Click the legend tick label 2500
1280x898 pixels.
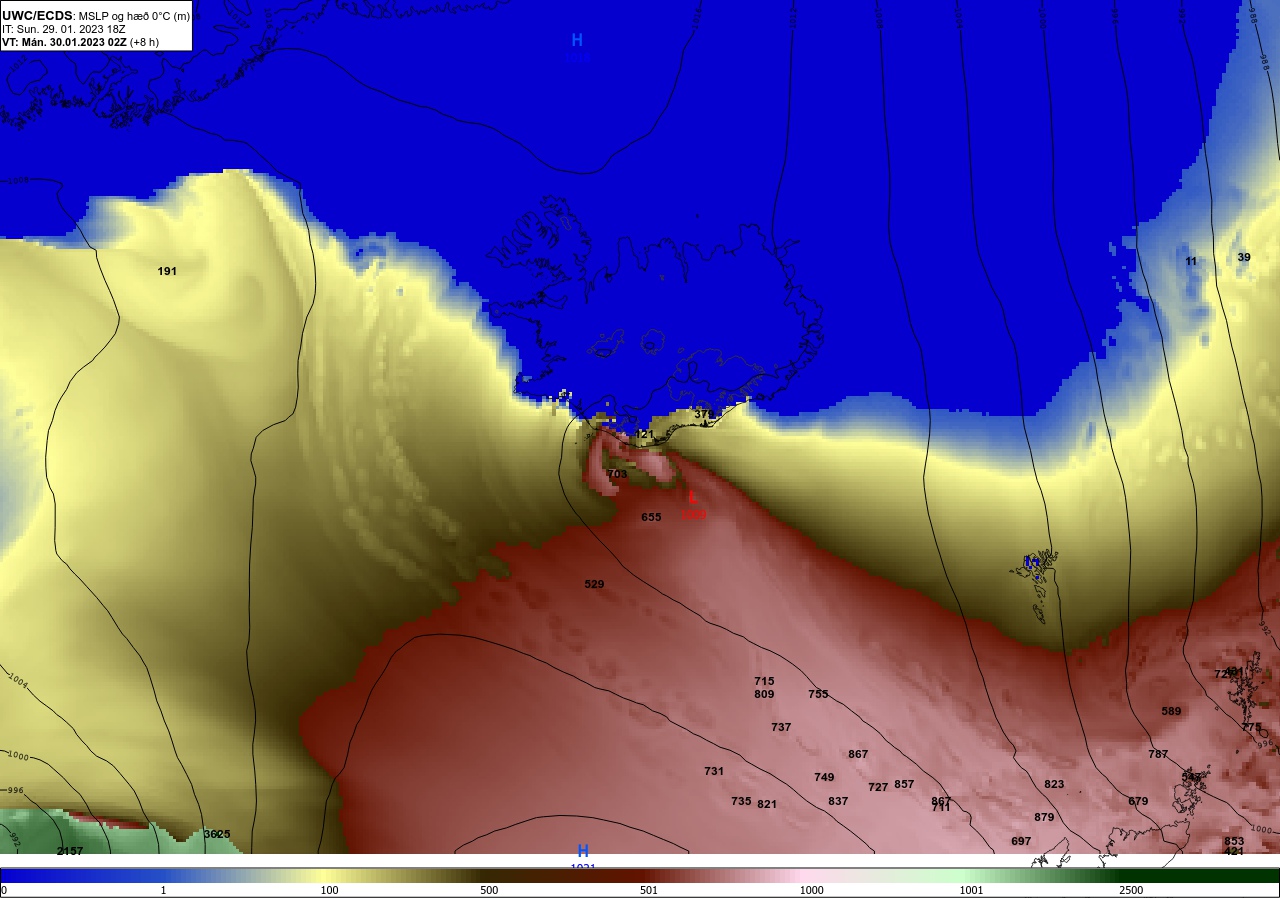pos(1131,890)
